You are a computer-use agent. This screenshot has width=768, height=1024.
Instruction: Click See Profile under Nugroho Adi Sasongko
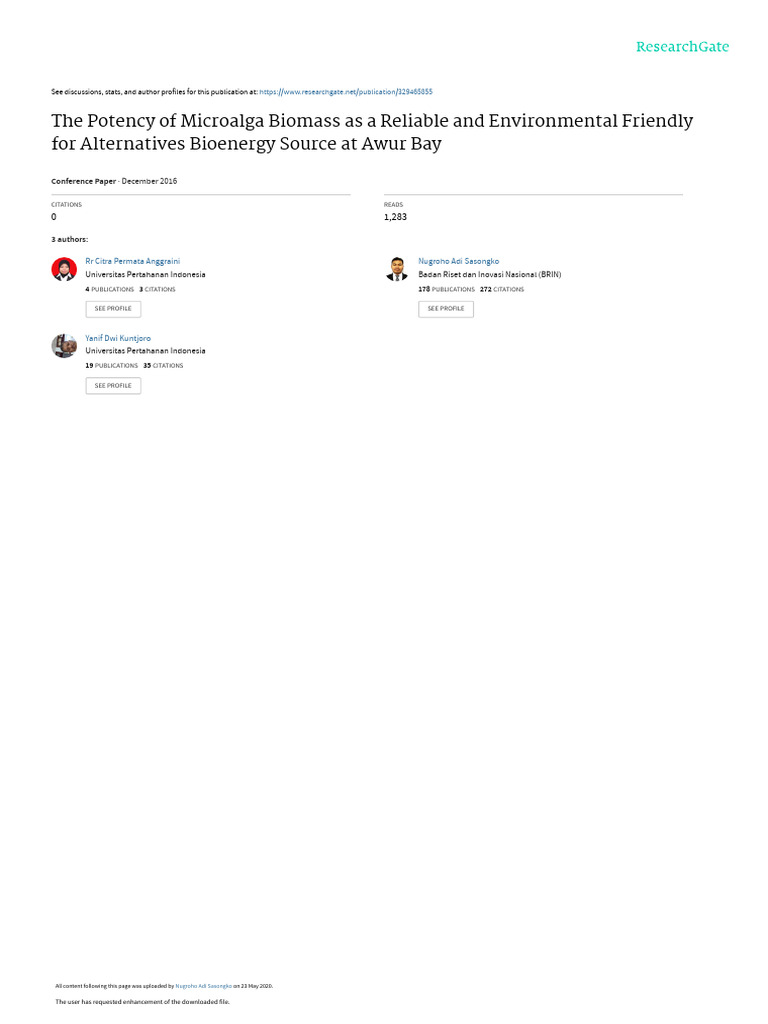(446, 309)
